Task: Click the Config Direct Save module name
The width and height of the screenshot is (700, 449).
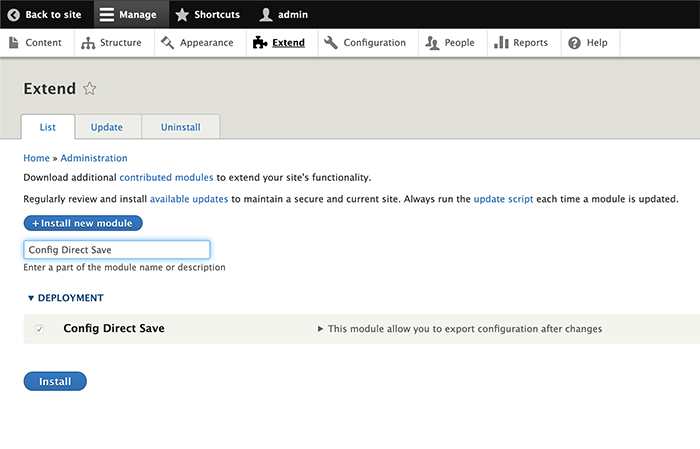Action: click(x=114, y=328)
